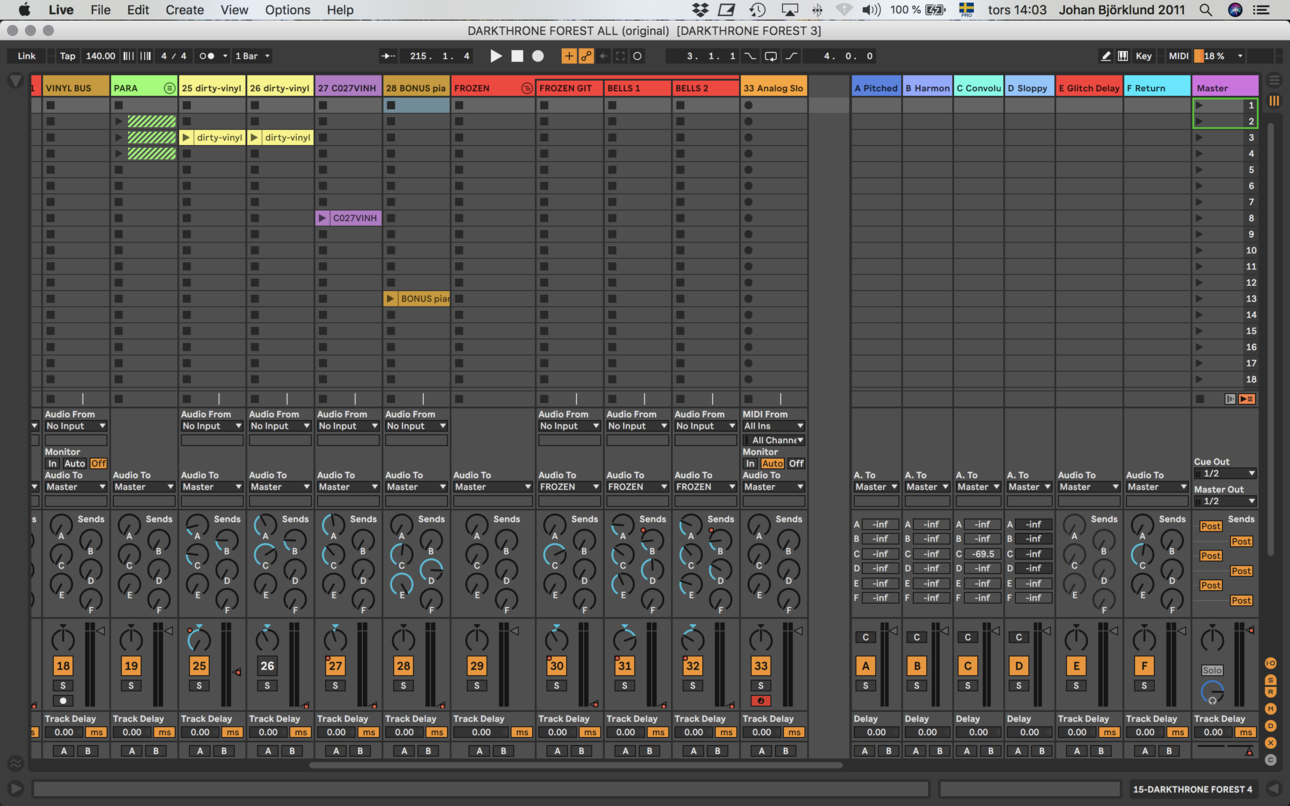Turn off monitoring on VINYL BUS track
This screenshot has width=1290, height=806.
tap(97, 464)
